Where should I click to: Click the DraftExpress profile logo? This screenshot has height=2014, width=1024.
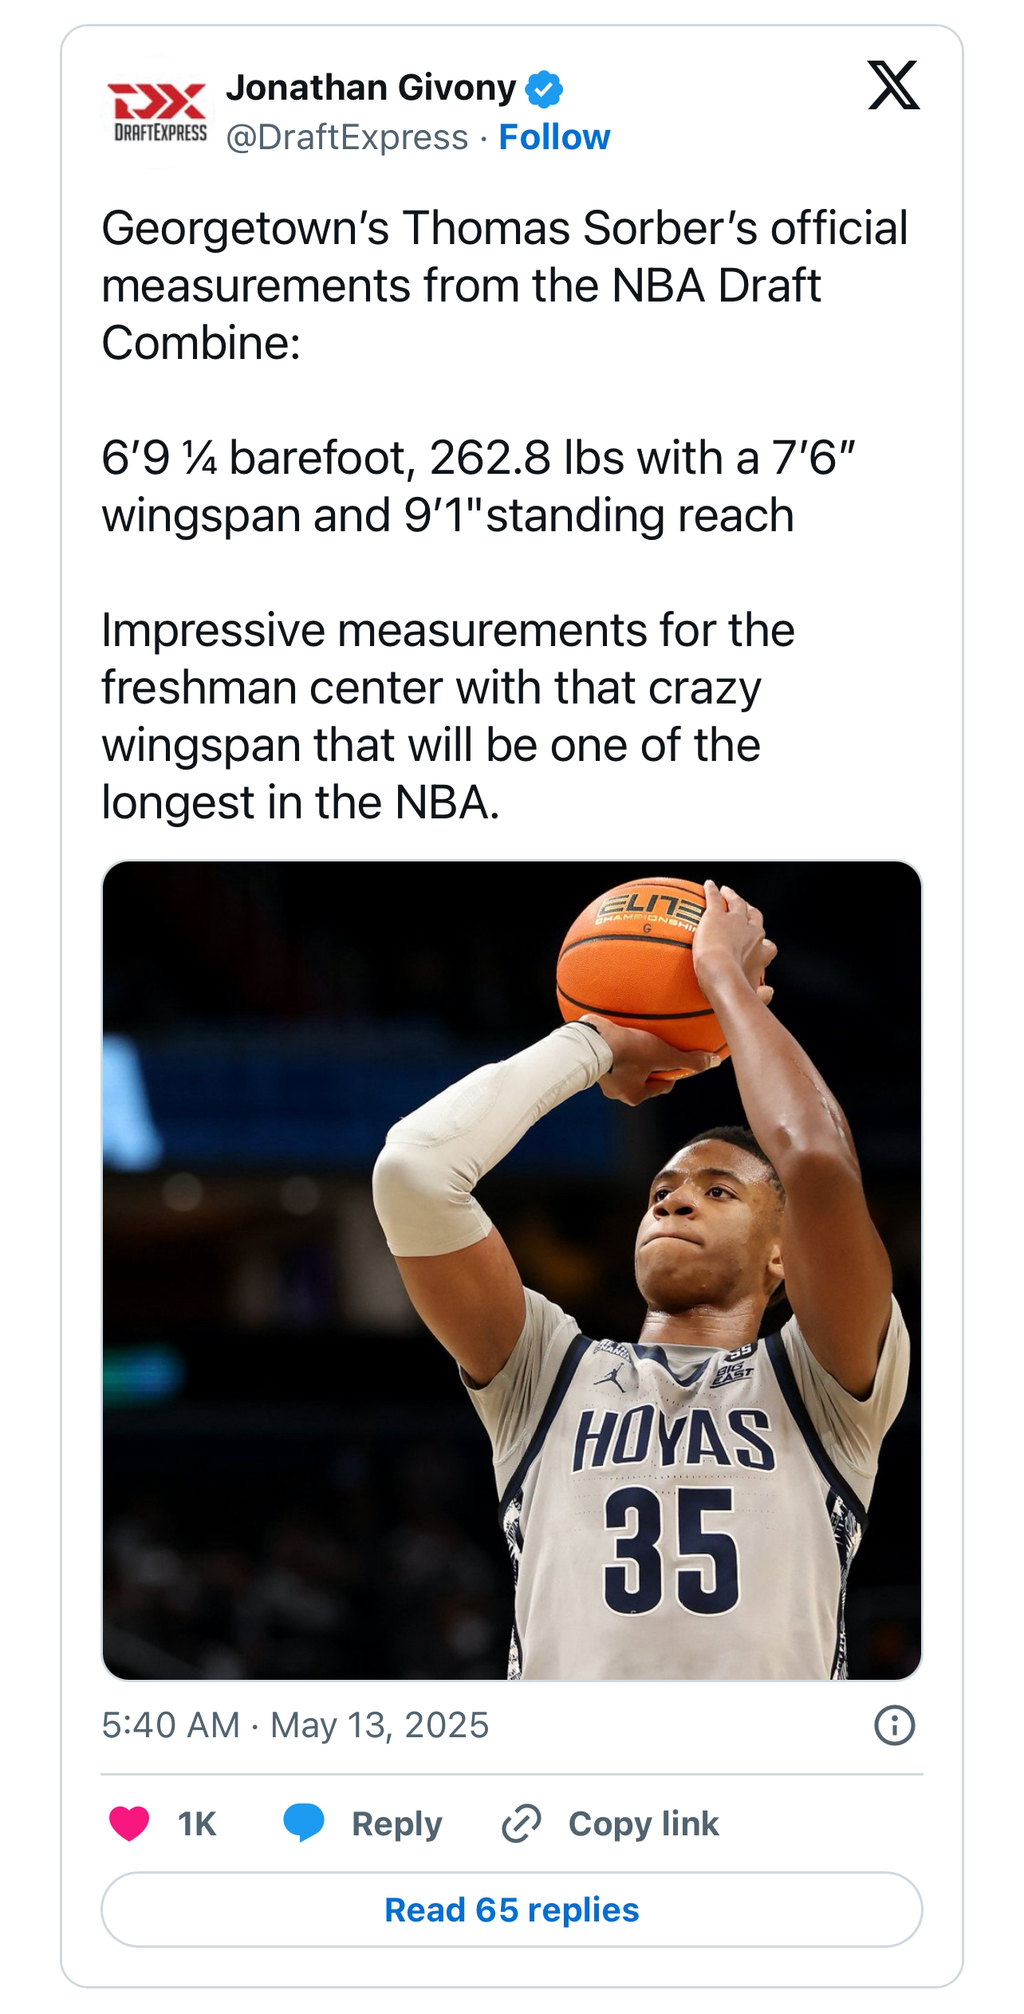coord(157,112)
